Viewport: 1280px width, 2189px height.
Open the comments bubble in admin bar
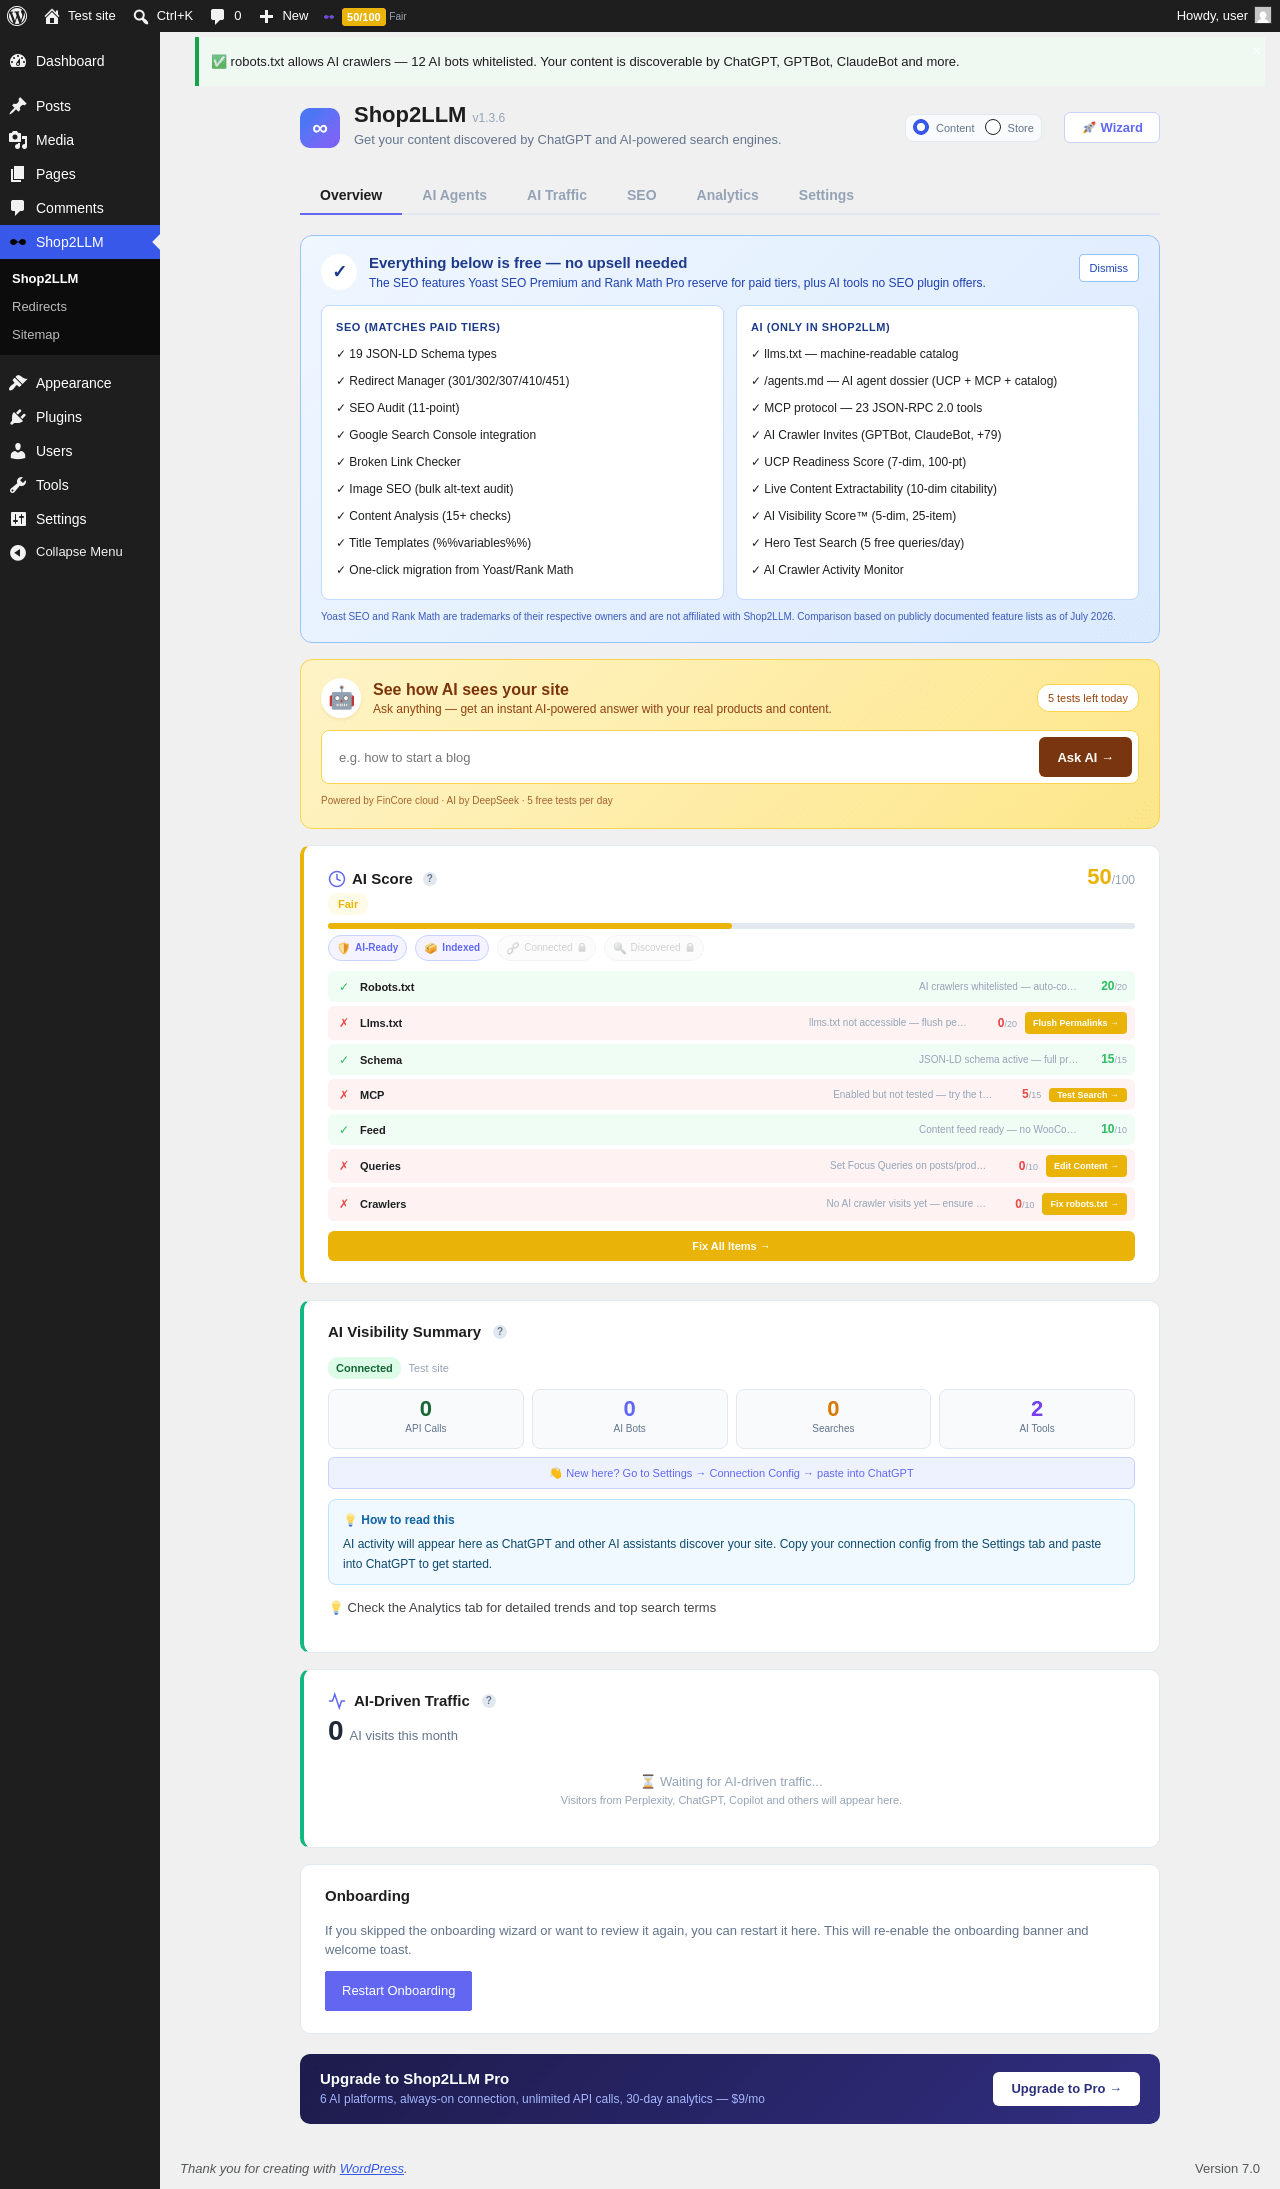(217, 16)
